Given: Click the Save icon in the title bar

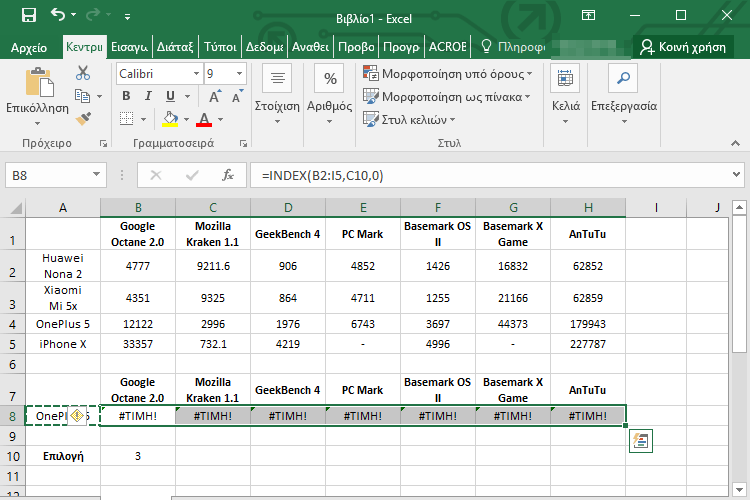Looking at the screenshot, I should [x=29, y=16].
